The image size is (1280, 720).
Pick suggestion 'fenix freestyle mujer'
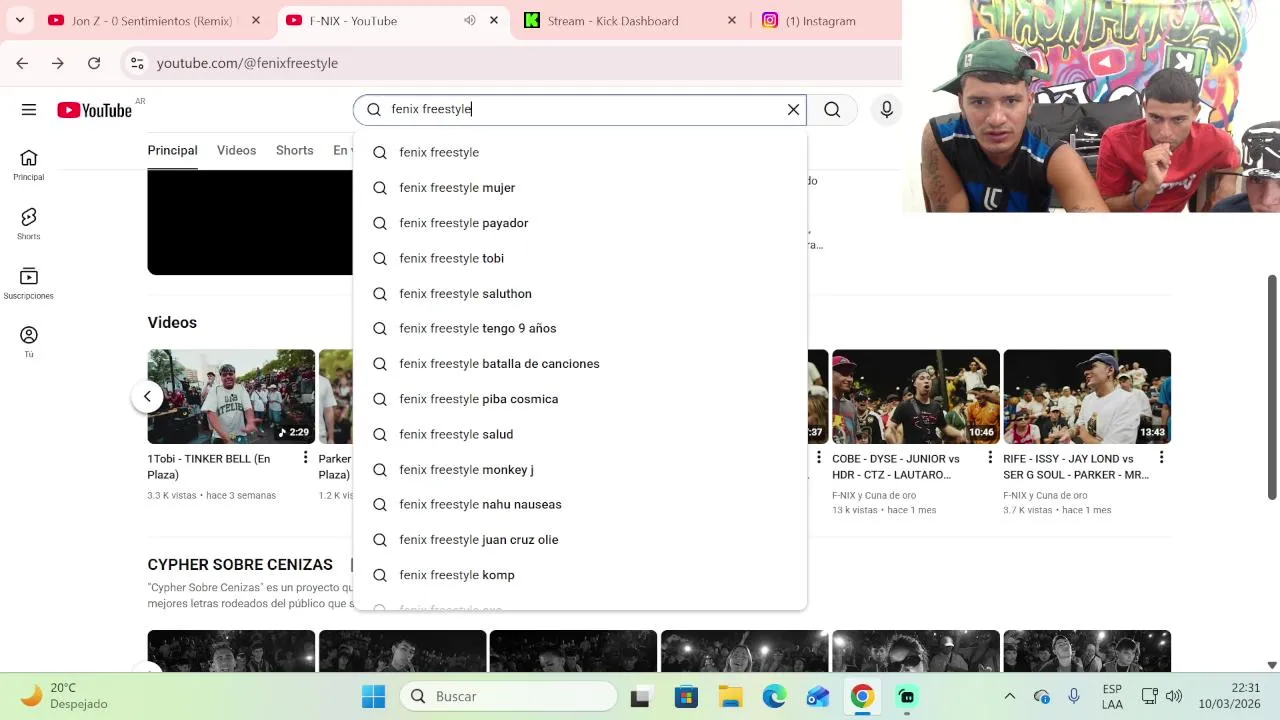[579, 187]
